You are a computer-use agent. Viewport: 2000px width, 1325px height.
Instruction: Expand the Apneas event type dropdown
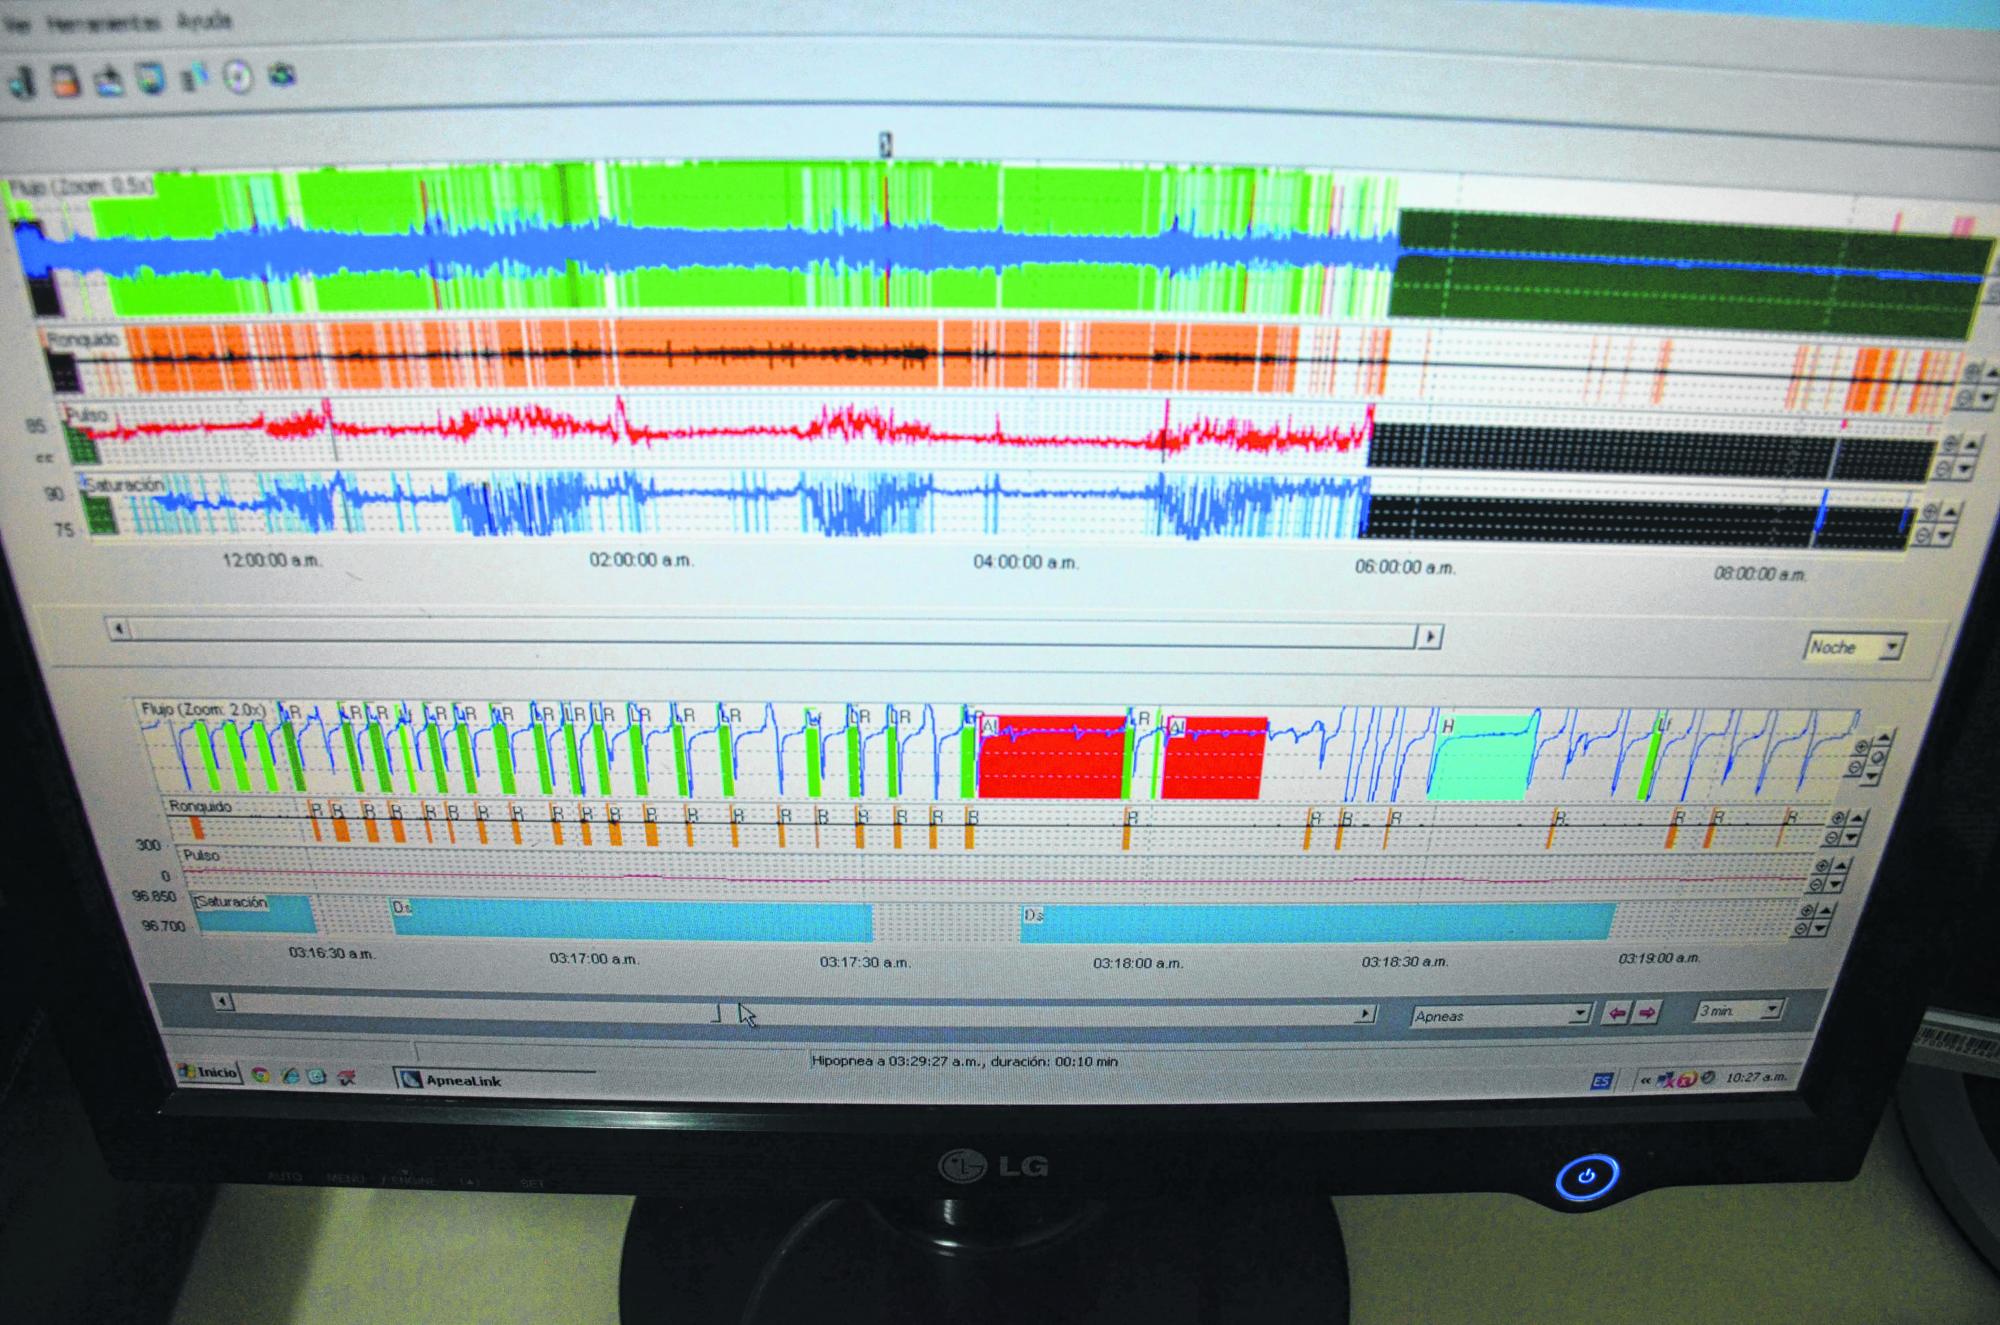(1578, 1014)
